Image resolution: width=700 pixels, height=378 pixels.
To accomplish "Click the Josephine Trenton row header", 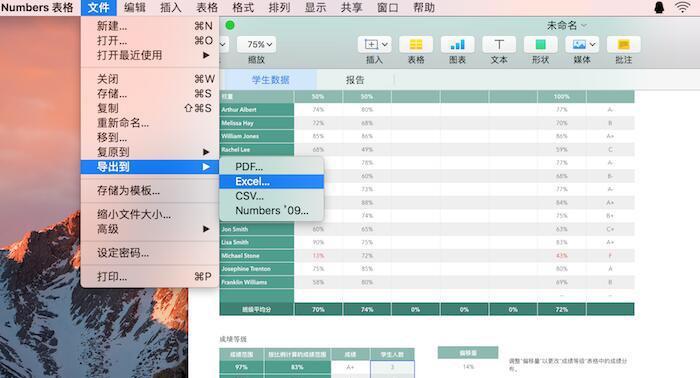I will (257, 269).
